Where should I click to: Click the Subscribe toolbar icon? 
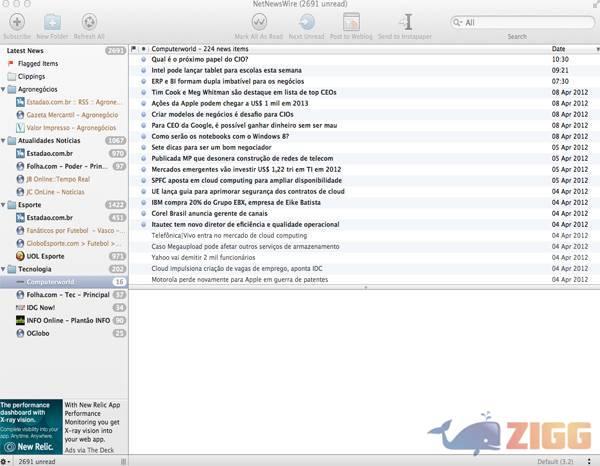coord(17,22)
